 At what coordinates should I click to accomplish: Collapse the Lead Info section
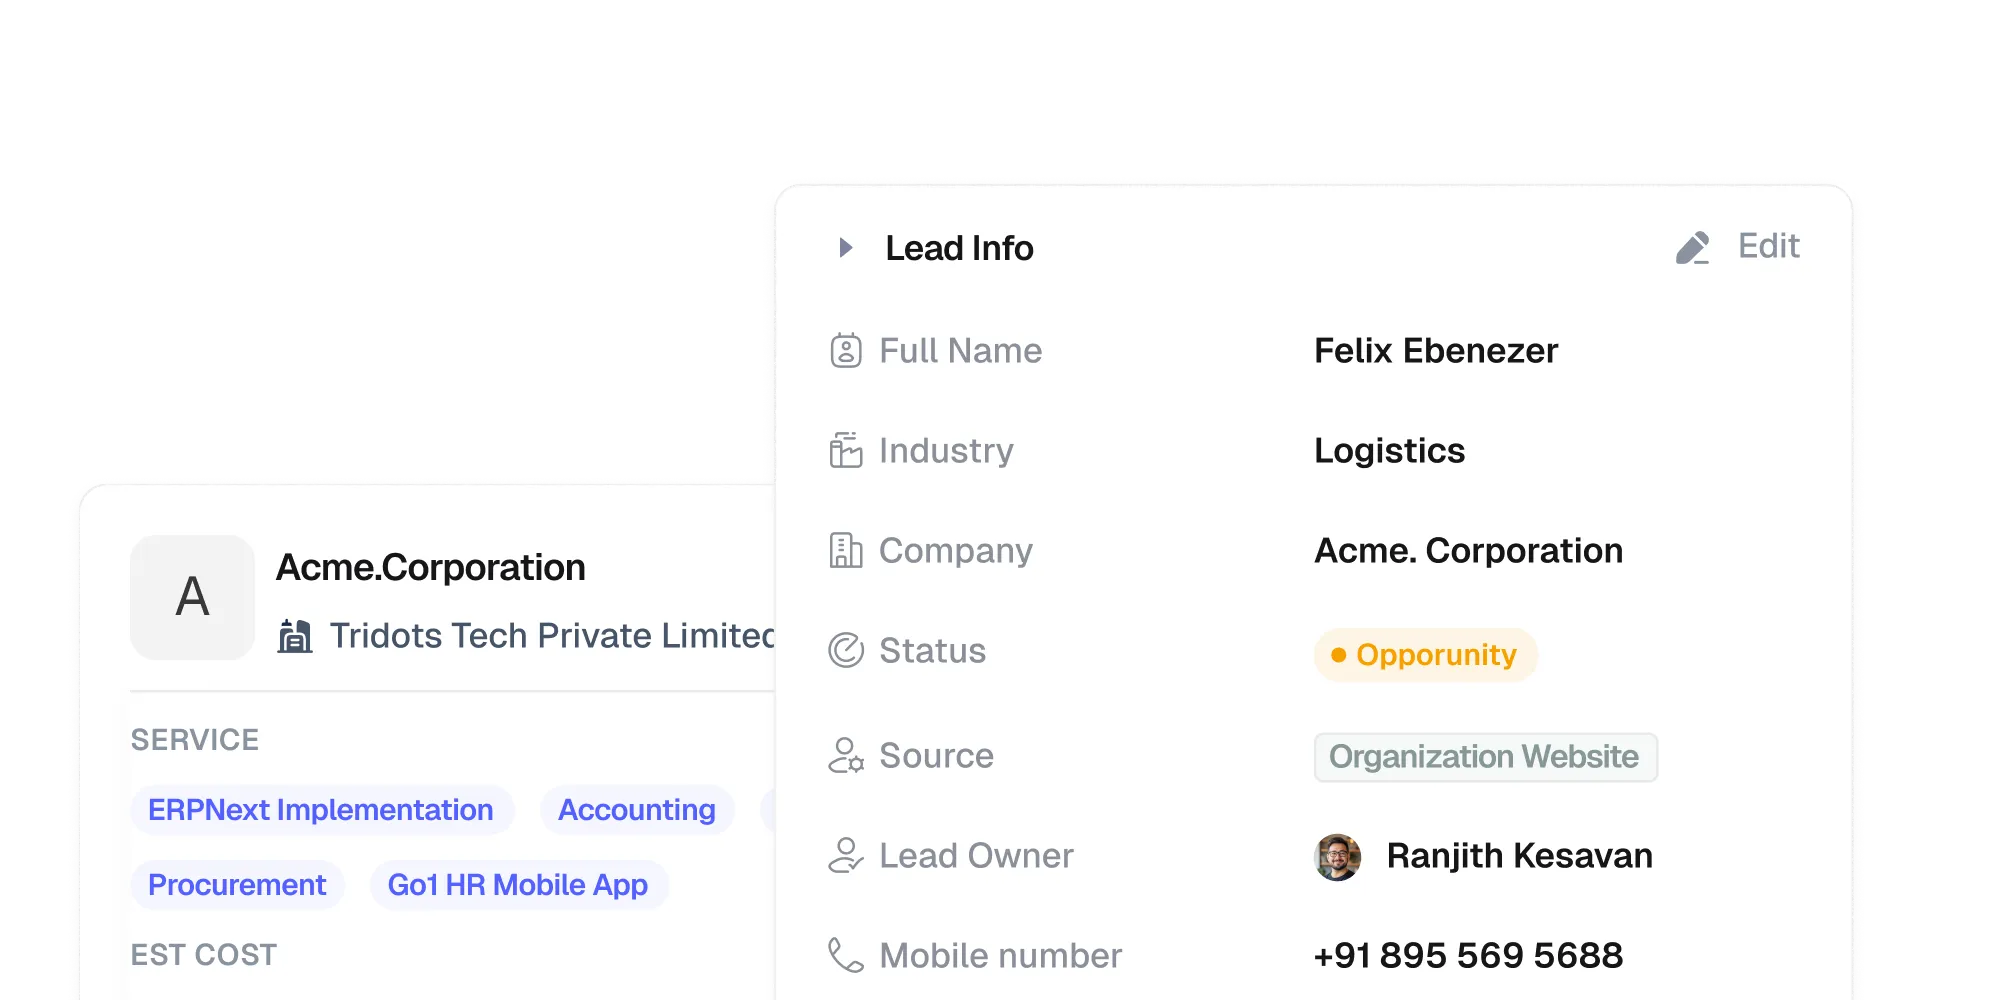(x=845, y=247)
